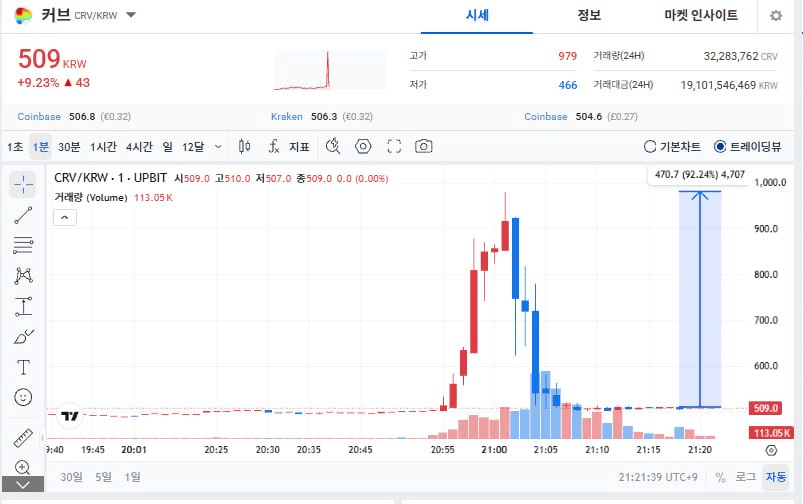Click the blue price range measurement box
This screenshot has height=504, width=803.
click(700, 300)
